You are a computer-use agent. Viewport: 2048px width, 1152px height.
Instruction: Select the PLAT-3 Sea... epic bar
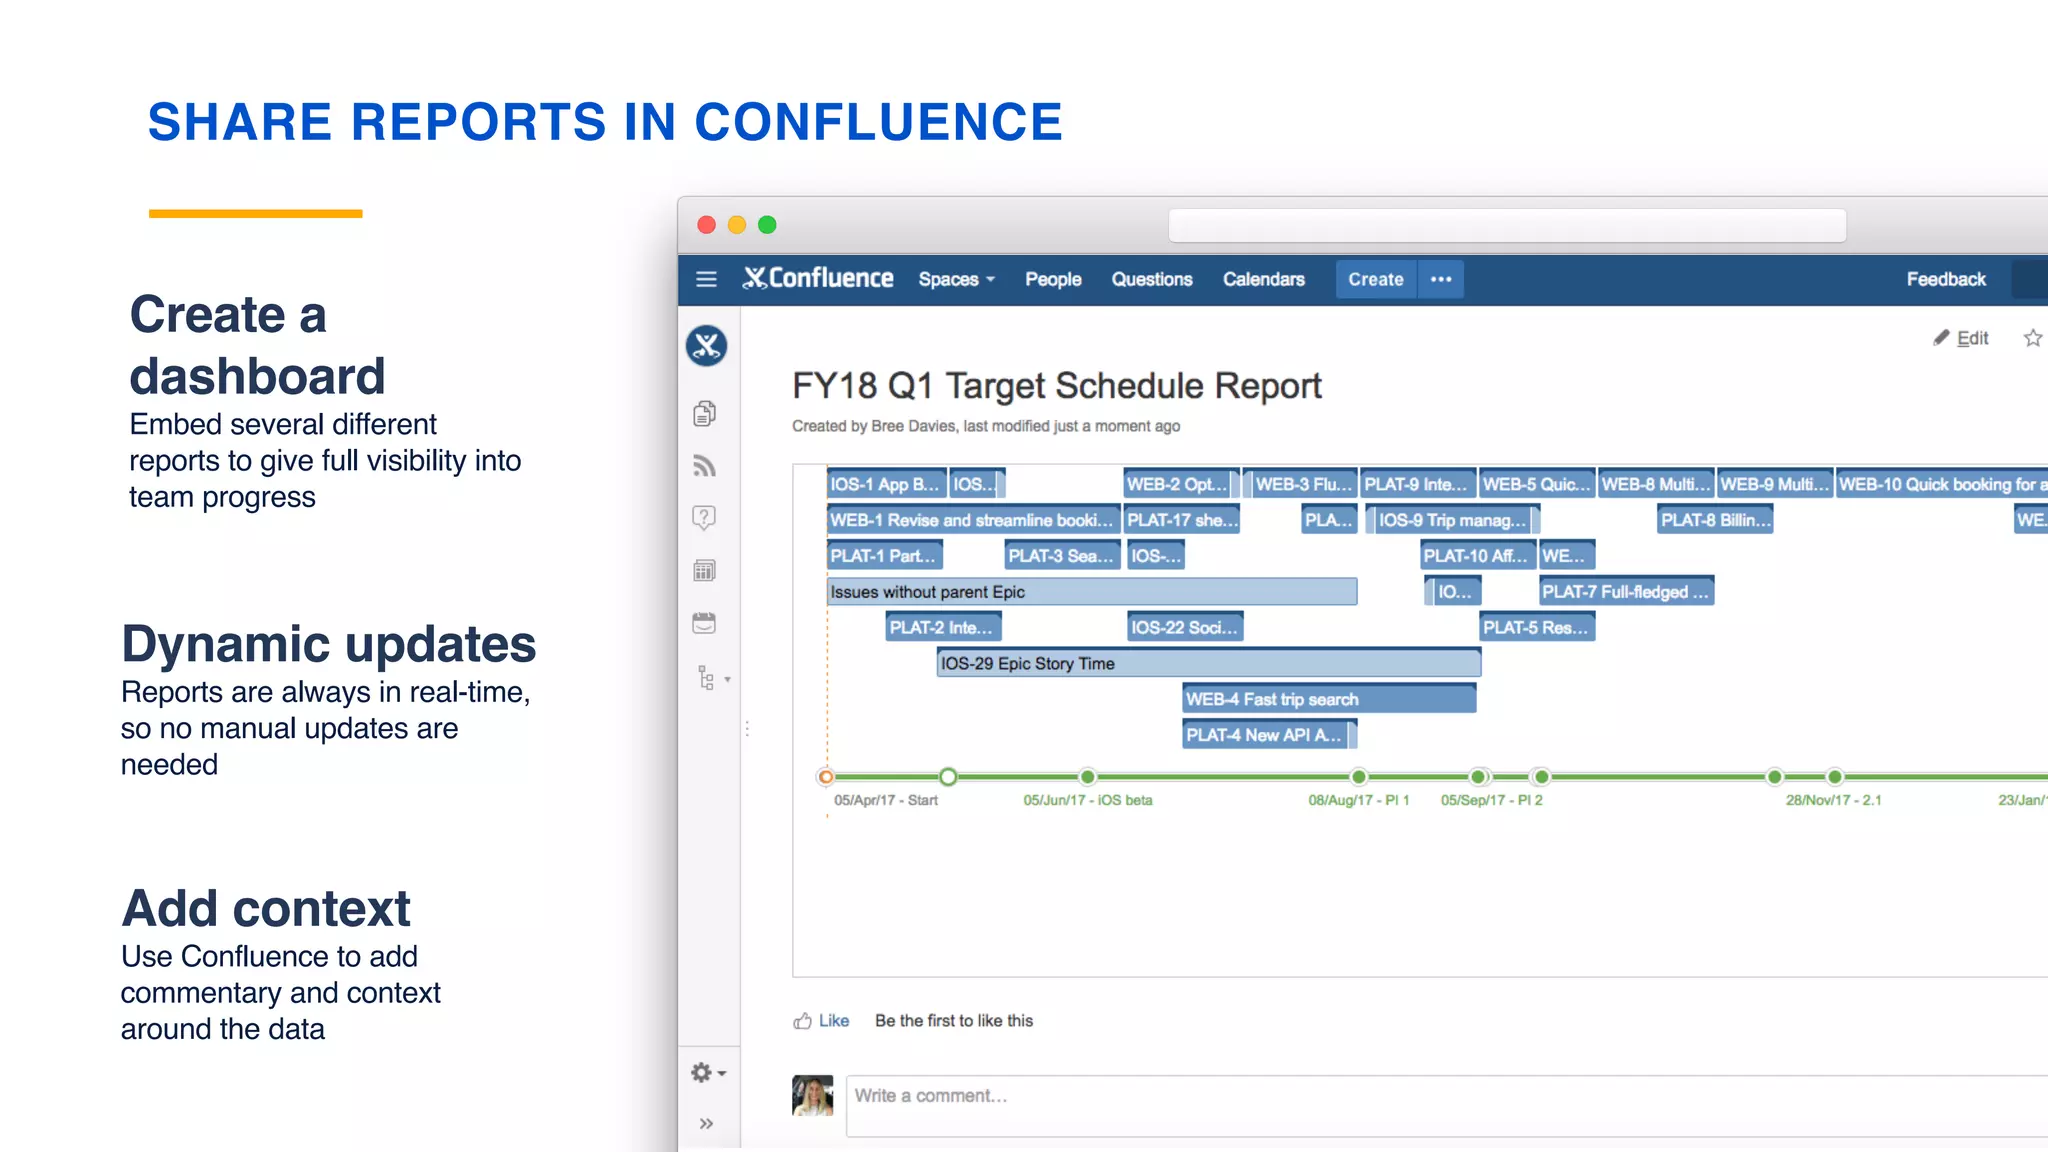pos(1062,556)
